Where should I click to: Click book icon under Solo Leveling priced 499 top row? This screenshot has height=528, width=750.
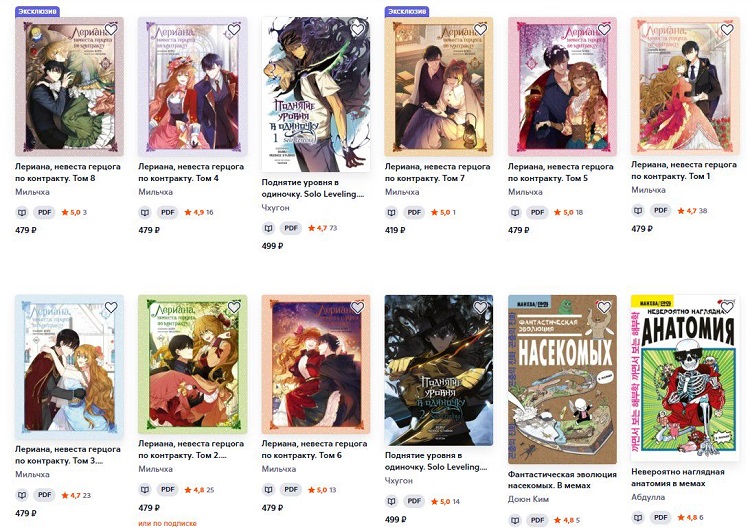(x=268, y=228)
